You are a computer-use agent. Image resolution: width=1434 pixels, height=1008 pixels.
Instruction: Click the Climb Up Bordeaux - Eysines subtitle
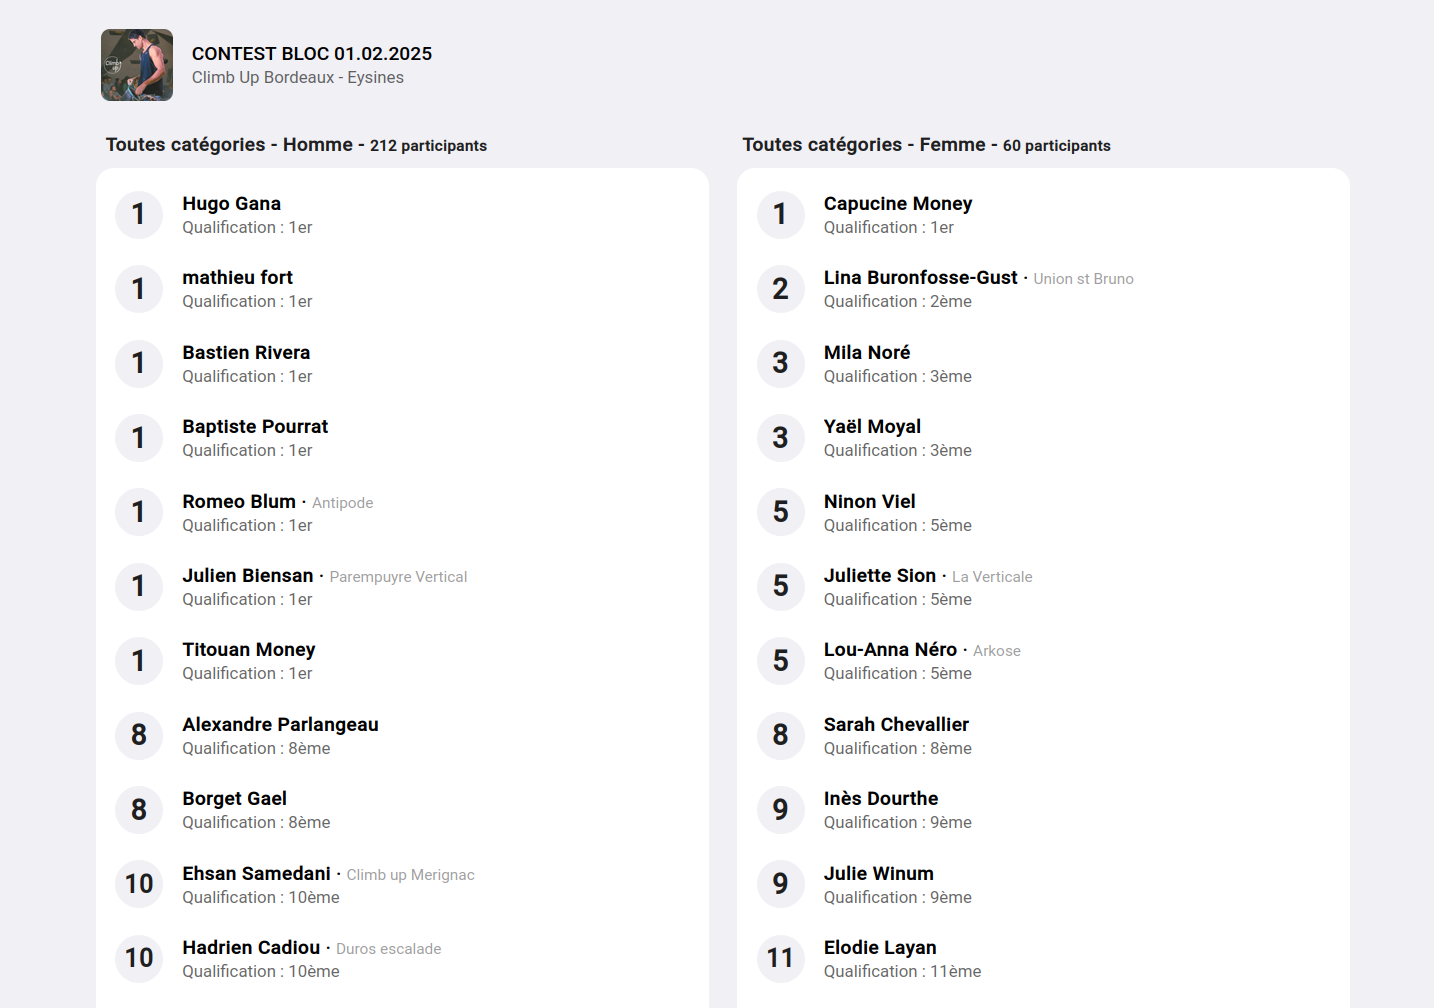297,78
